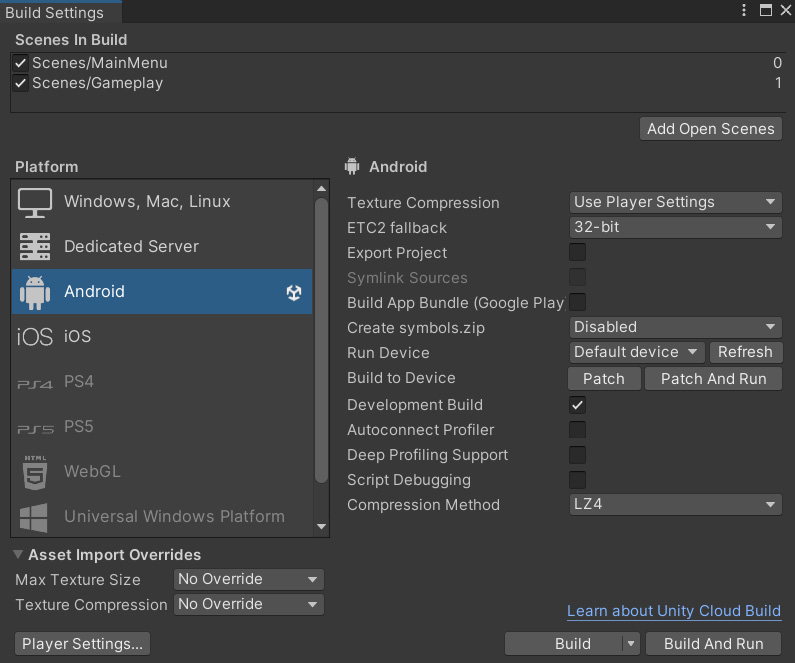Click the Patch button
This screenshot has width=795, height=663.
pyautogui.click(x=604, y=379)
